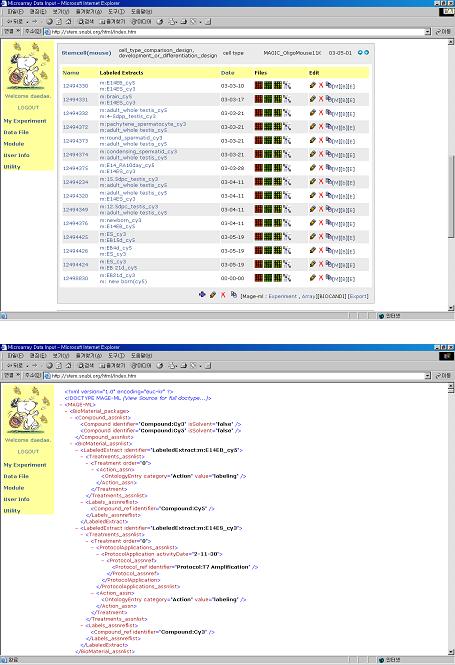The width and height of the screenshot is (455, 665).
Task: Click the vertical scrollbar thumb of the experiment list page
Action: 451,196
